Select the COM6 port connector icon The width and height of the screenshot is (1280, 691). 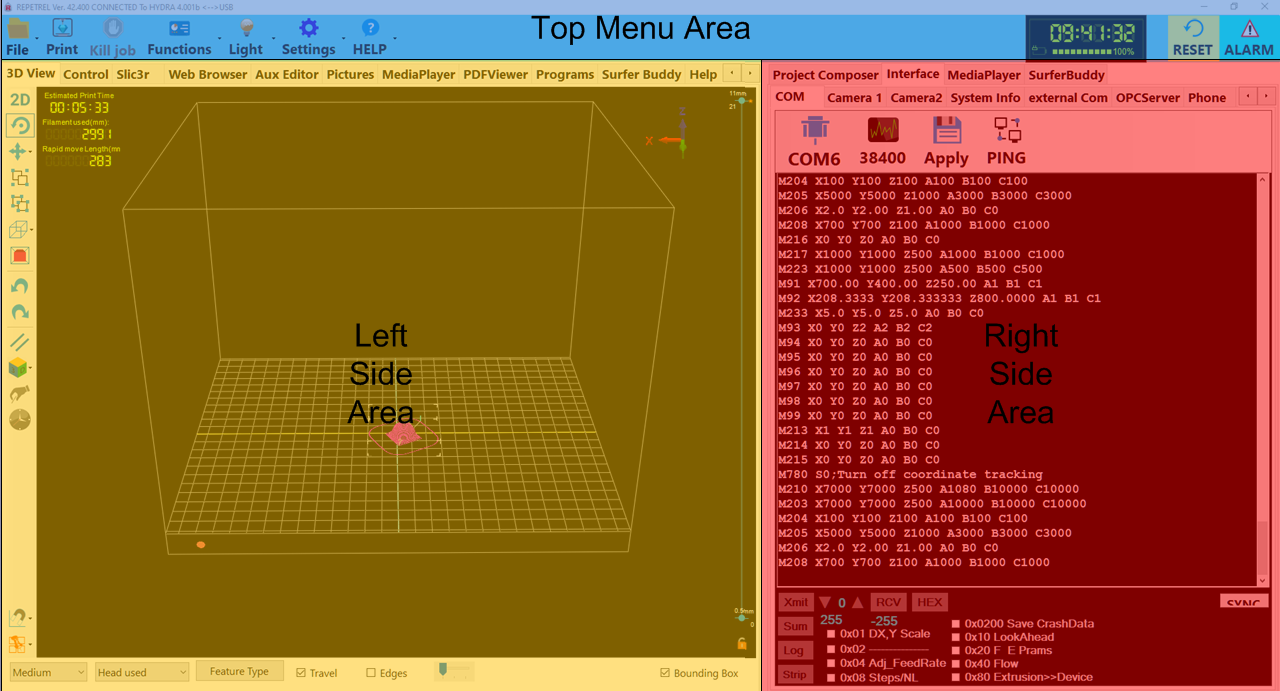click(814, 130)
